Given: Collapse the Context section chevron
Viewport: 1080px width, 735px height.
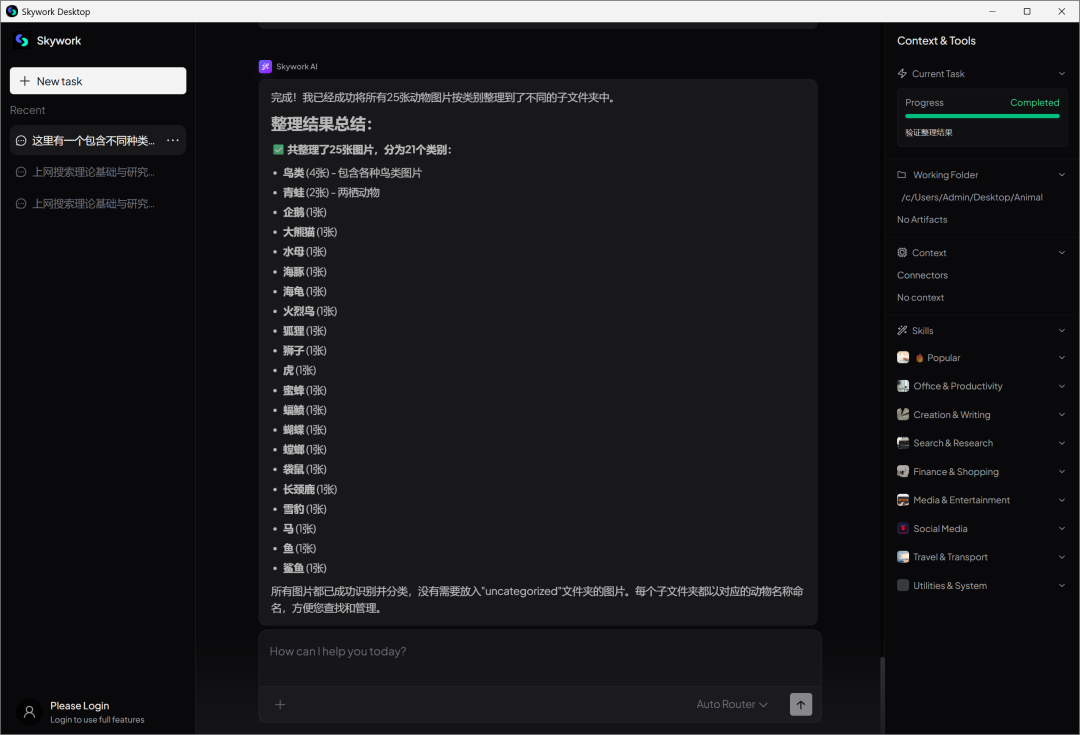Looking at the screenshot, I should (1062, 253).
